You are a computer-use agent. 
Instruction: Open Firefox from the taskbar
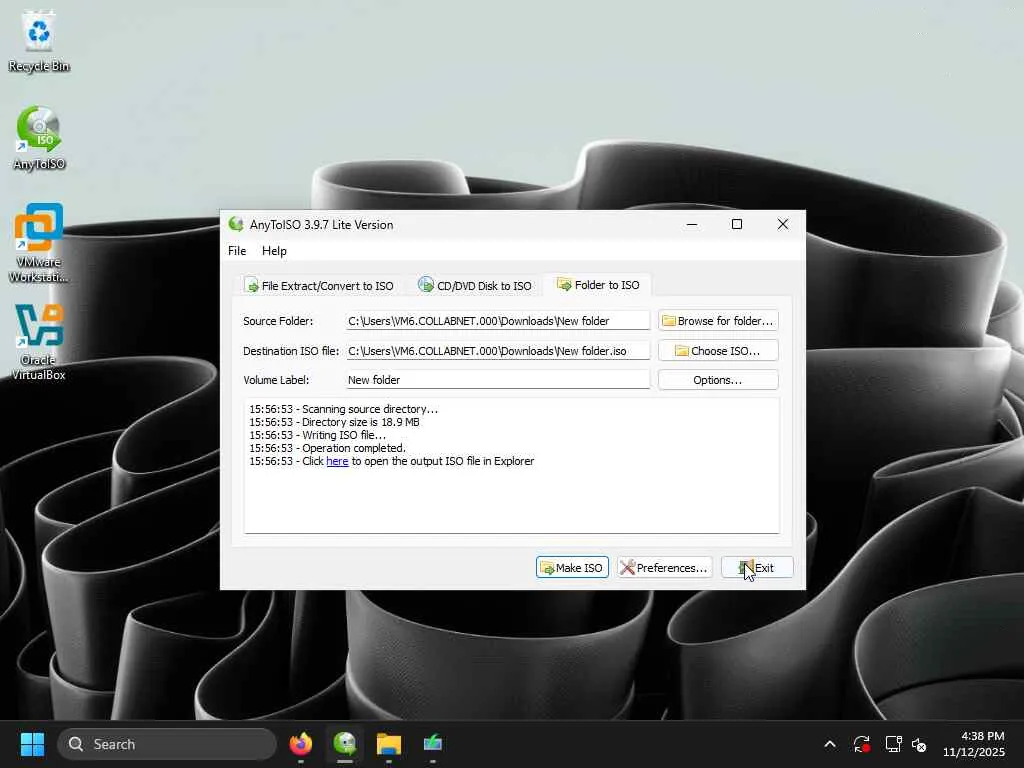click(300, 744)
